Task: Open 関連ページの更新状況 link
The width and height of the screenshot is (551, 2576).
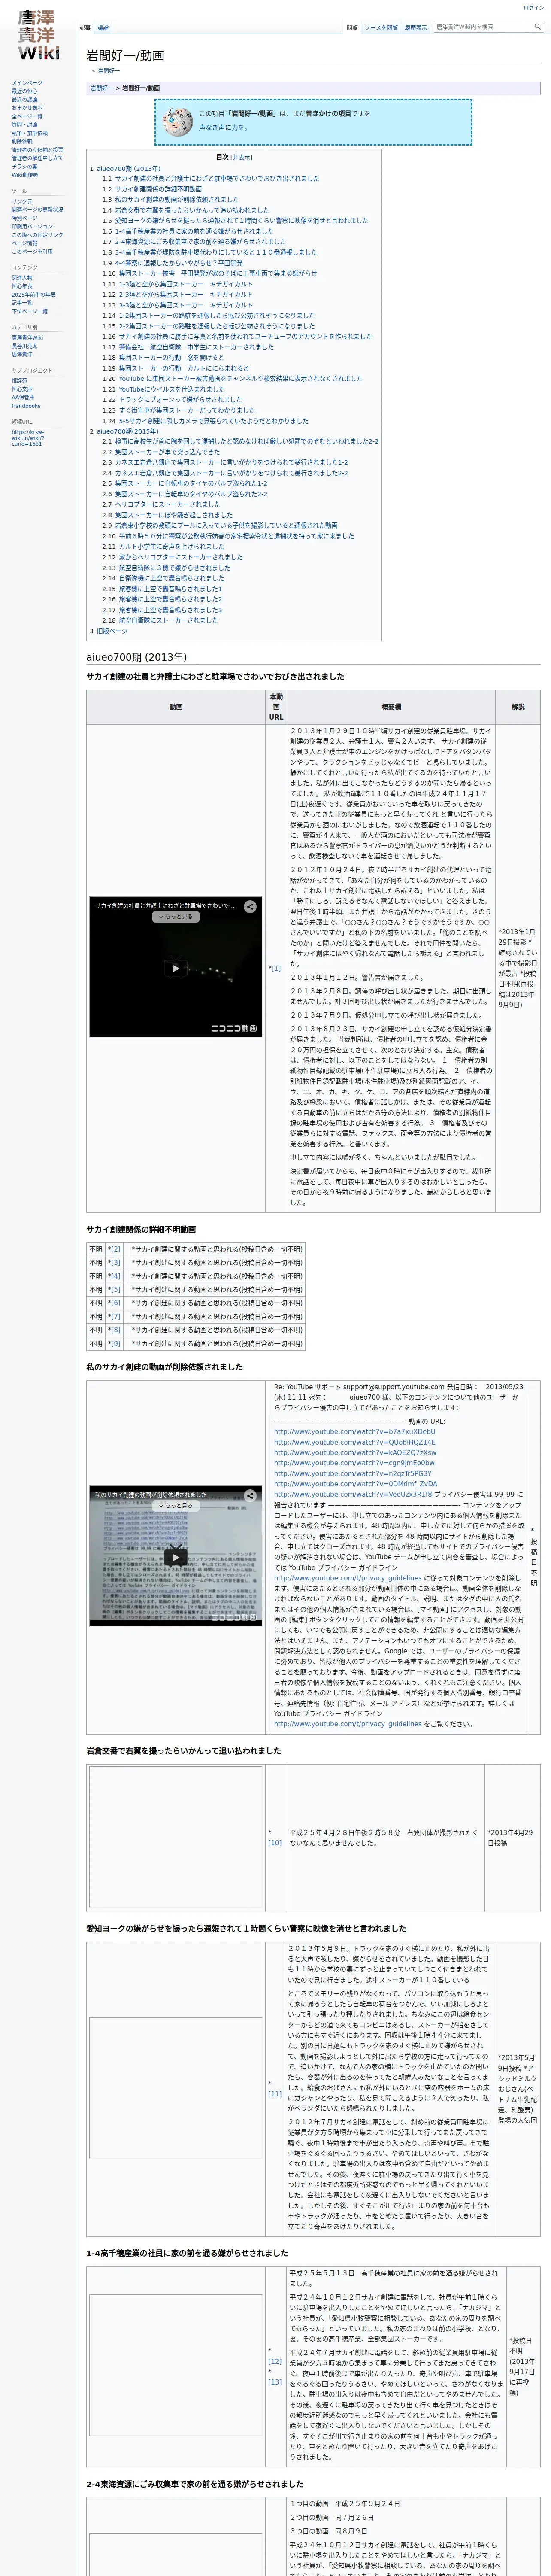Action: pyautogui.click(x=37, y=210)
